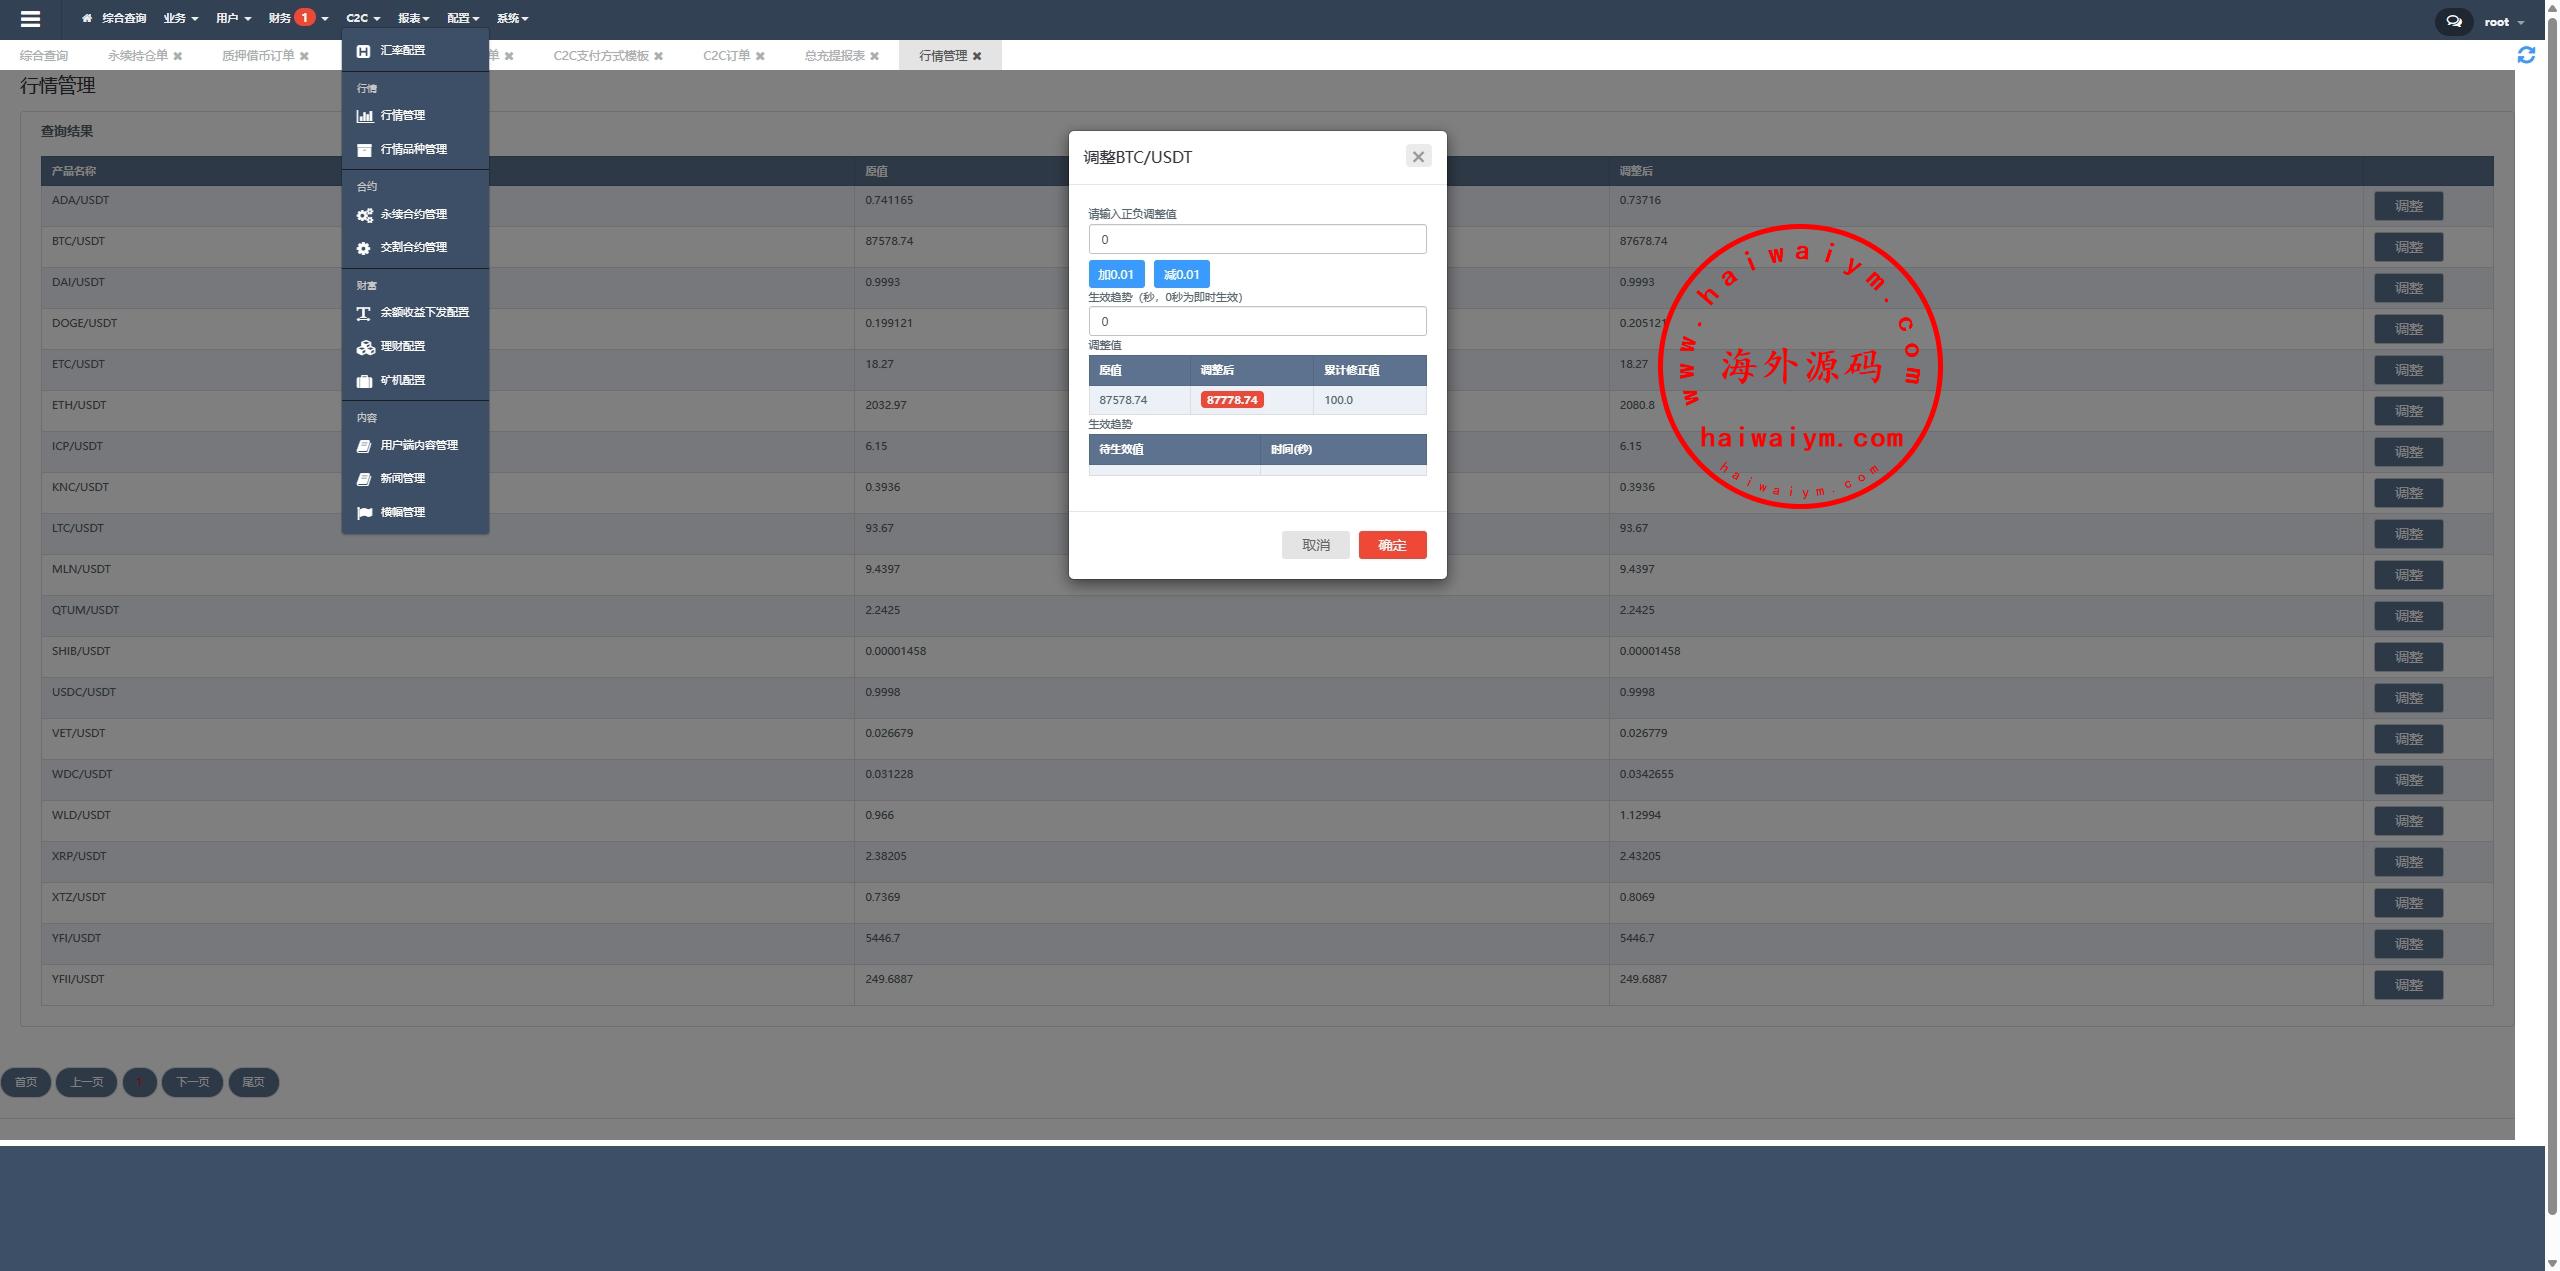Click the 行情管理 chart icon in the menu
2560x1271 pixels.
point(364,116)
